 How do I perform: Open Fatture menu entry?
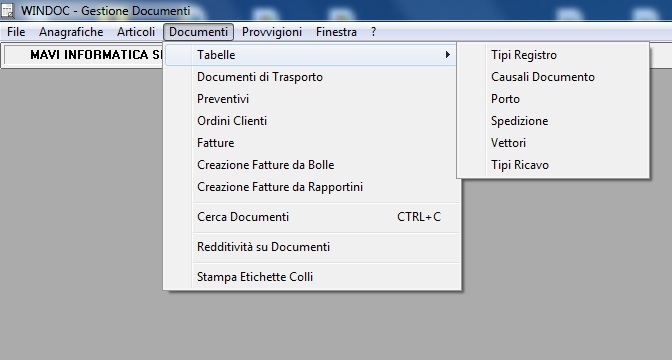311,143
